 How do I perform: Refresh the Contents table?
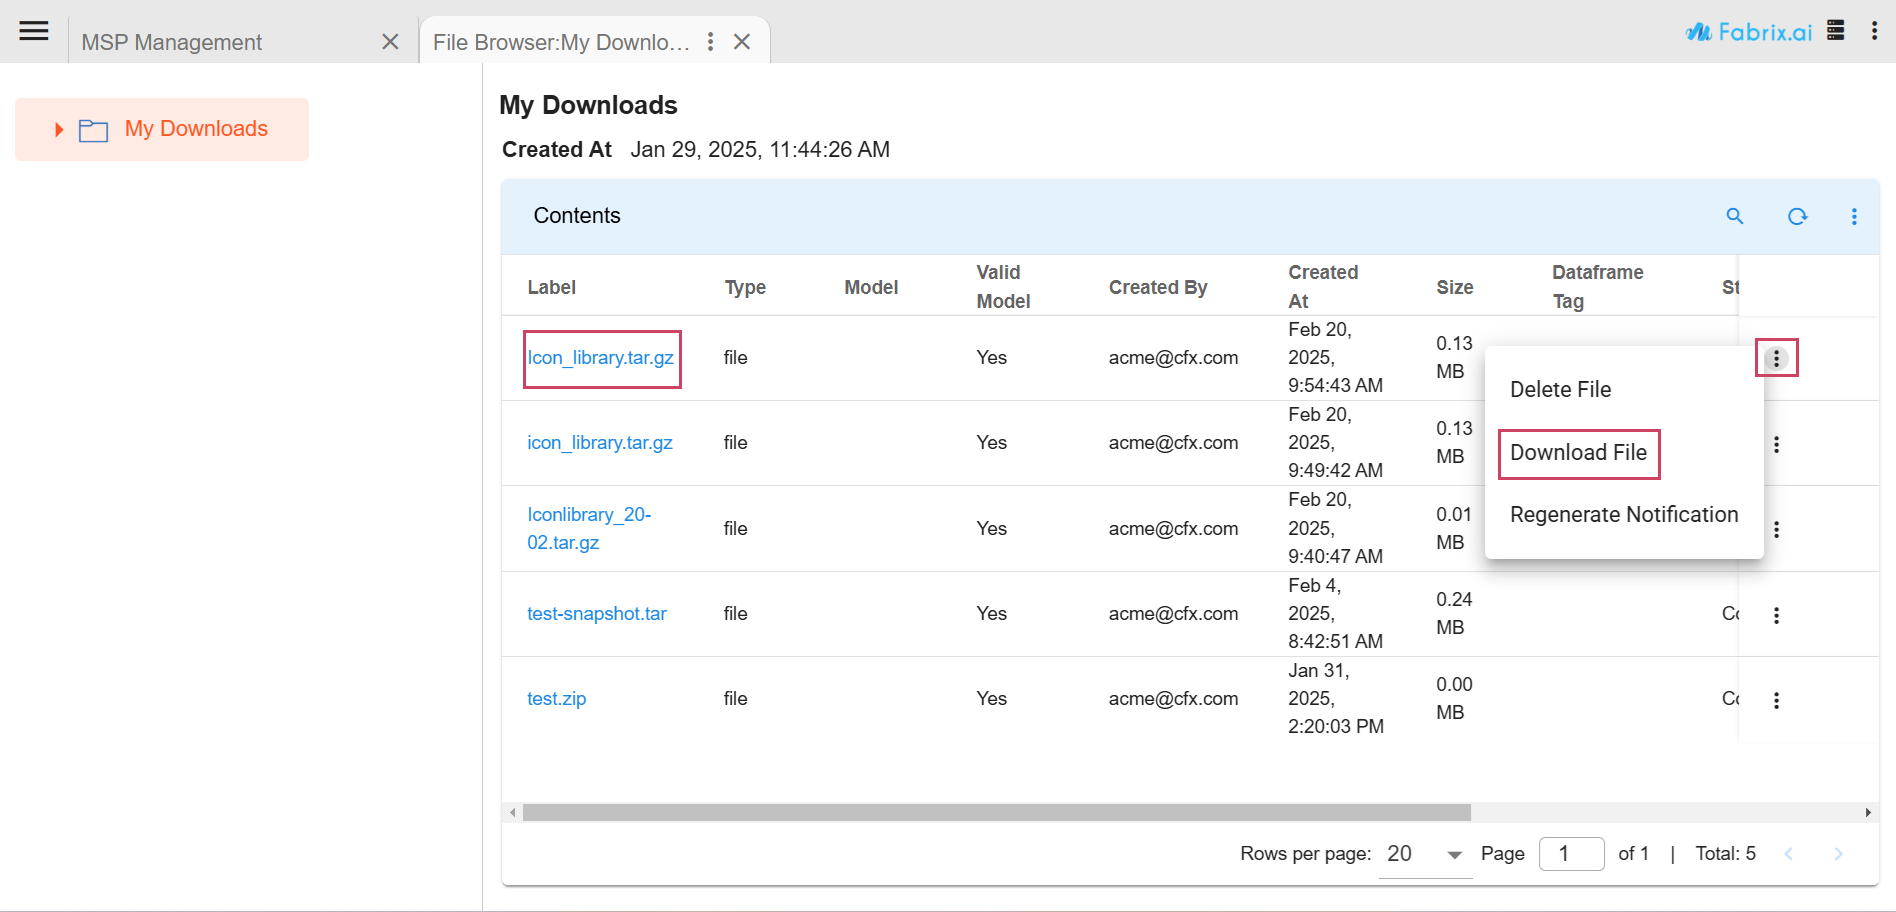click(x=1797, y=216)
